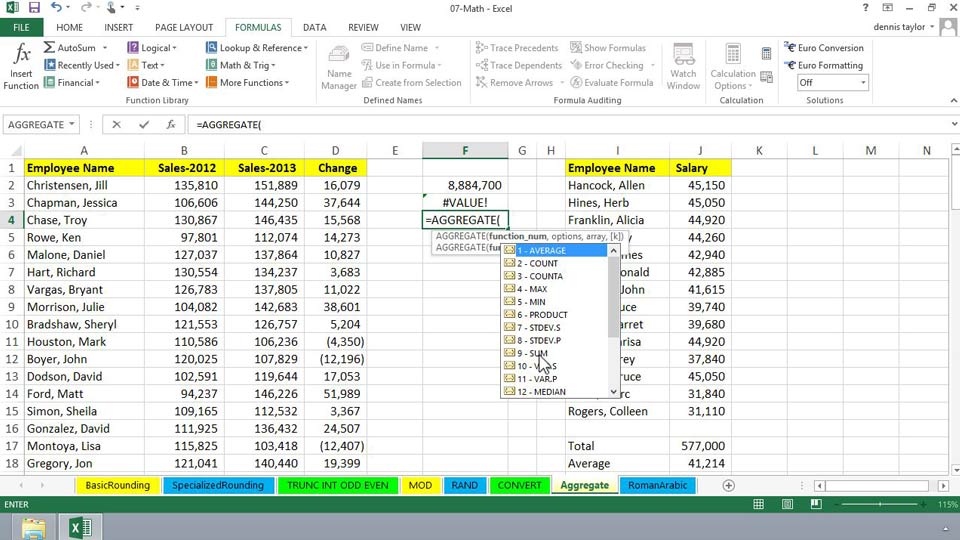Expand the Off dropdown under Euro Formatting
Viewport: 960px width, 540px height.
[861, 83]
